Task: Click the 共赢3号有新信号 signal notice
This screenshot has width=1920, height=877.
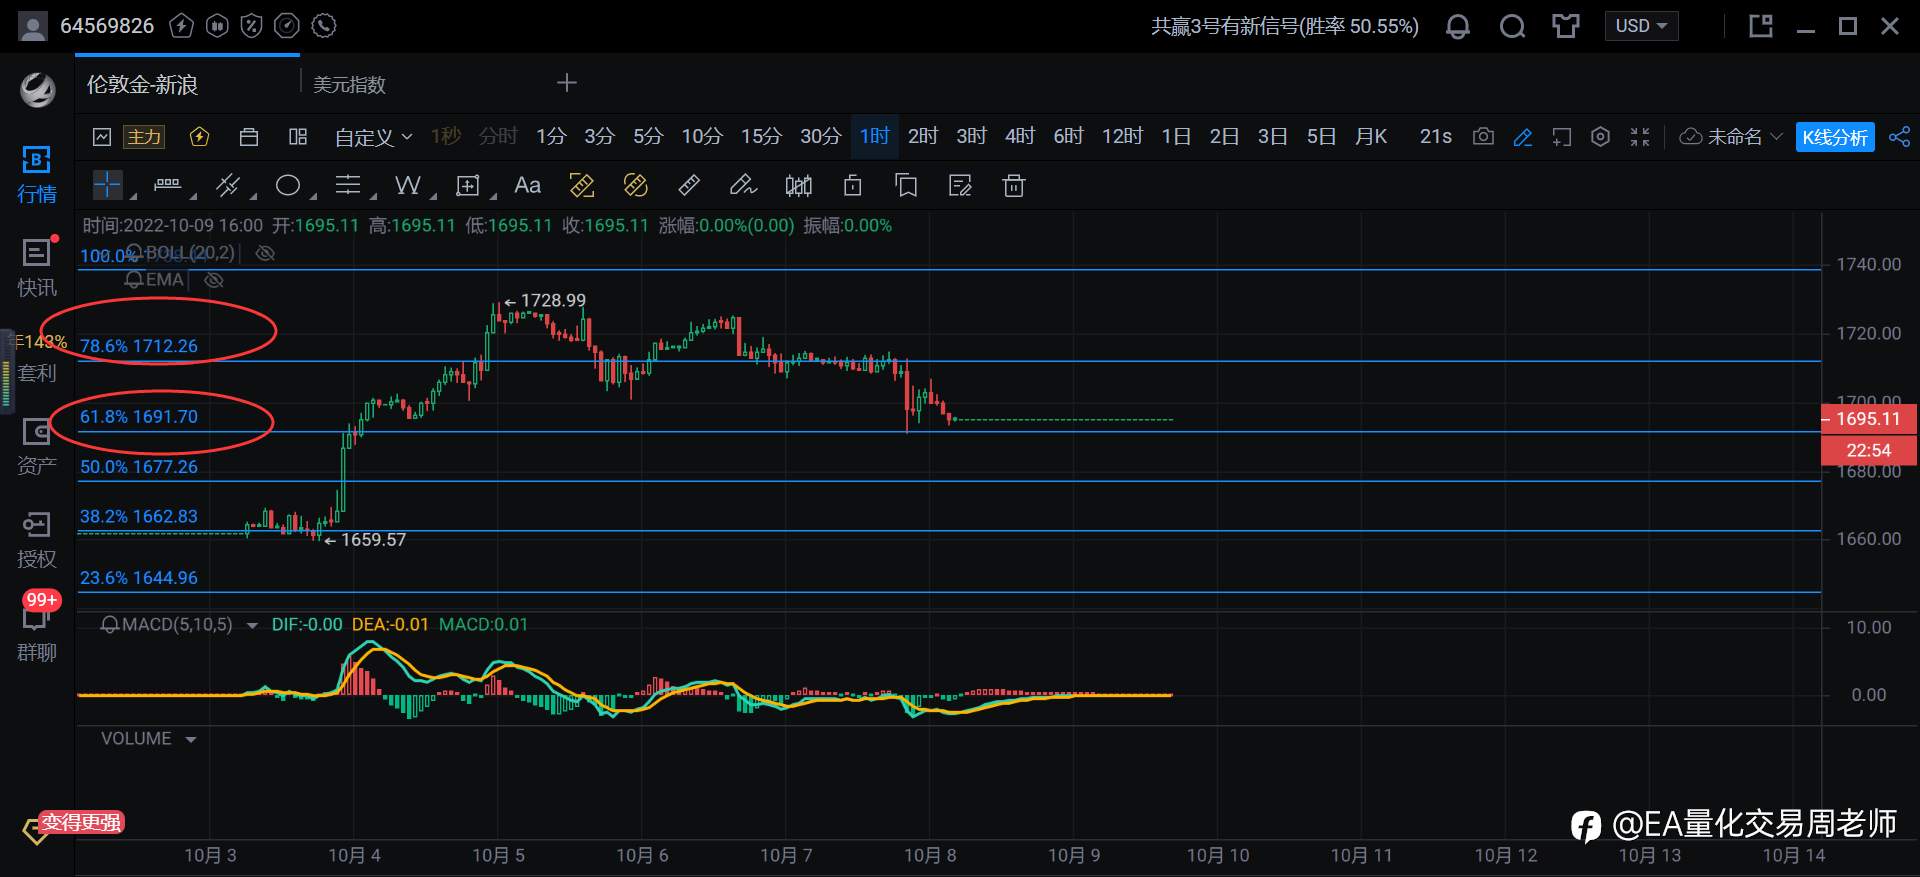Action: coord(1285,26)
